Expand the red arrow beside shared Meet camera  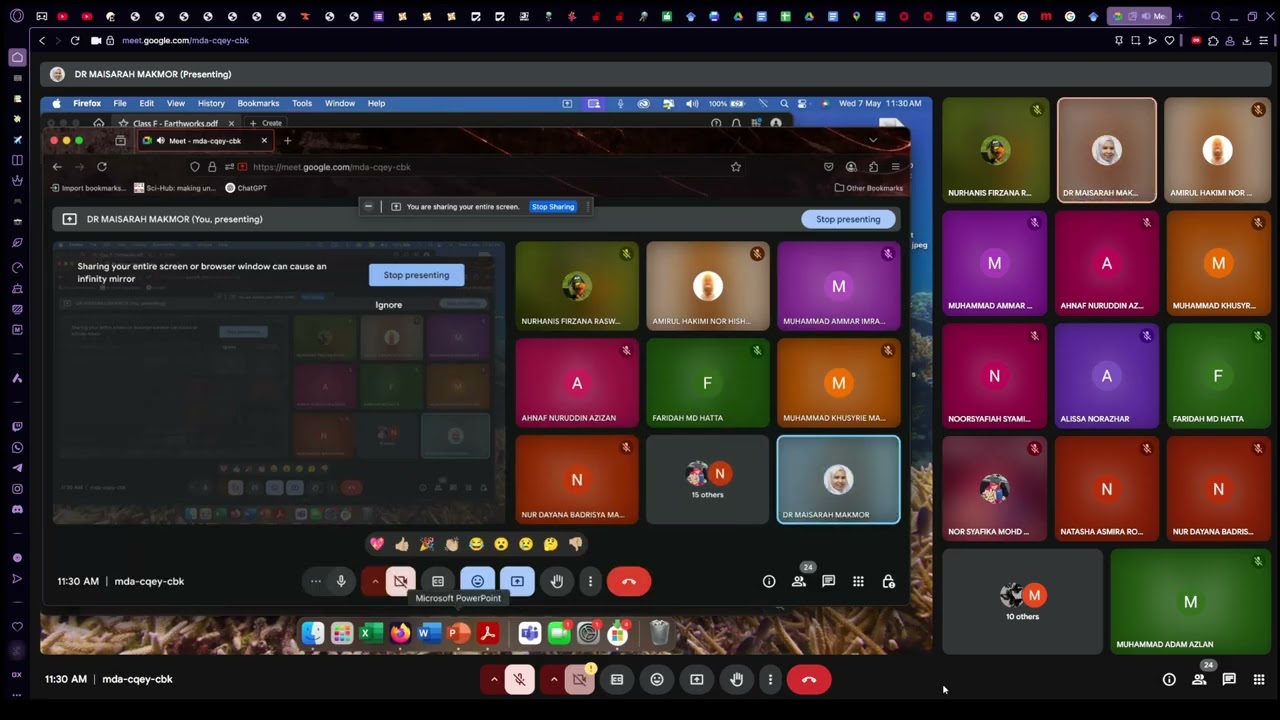(x=375, y=581)
